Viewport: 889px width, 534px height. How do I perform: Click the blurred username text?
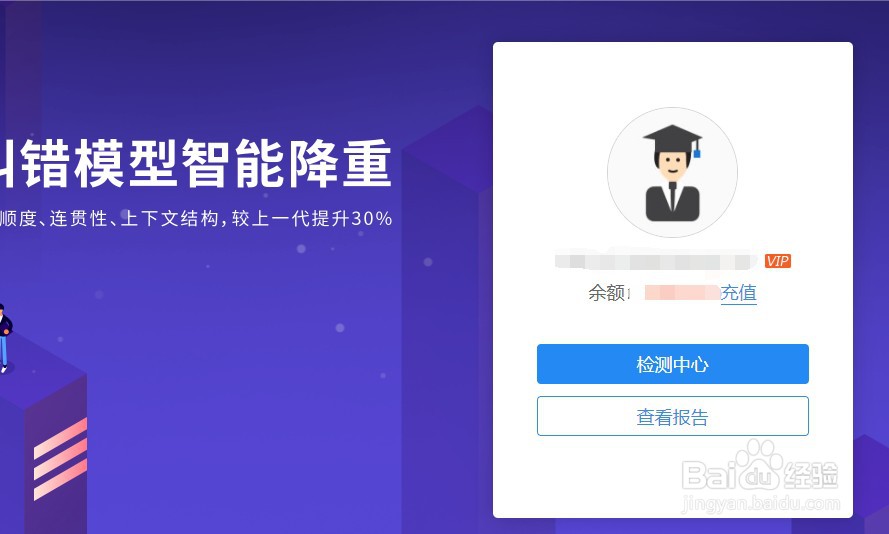click(656, 261)
